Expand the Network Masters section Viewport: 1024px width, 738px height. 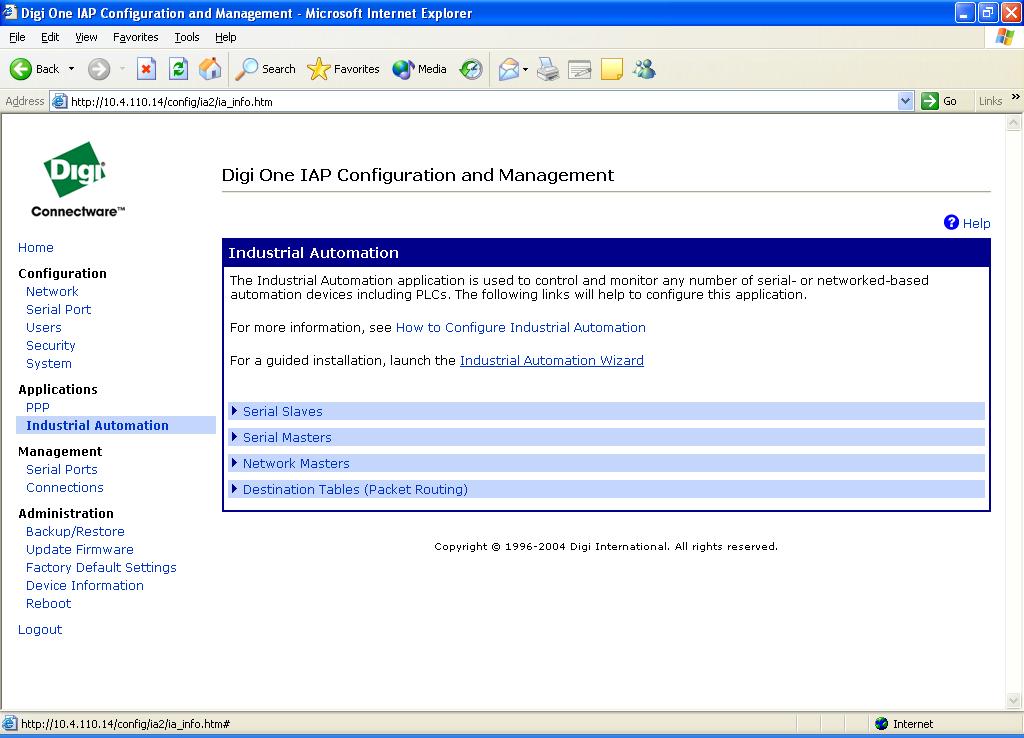pos(295,463)
